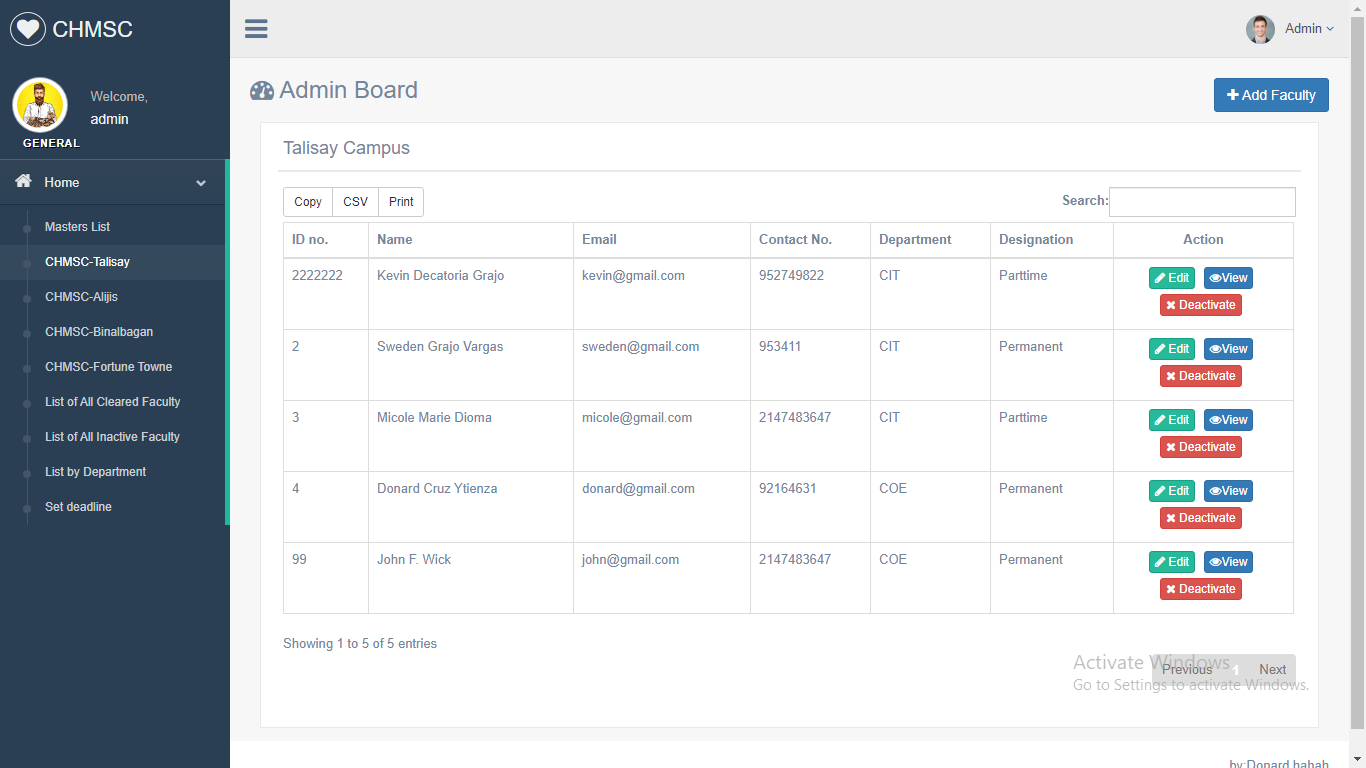
Task: Open List of All Inactive Faculty
Action: coord(112,437)
